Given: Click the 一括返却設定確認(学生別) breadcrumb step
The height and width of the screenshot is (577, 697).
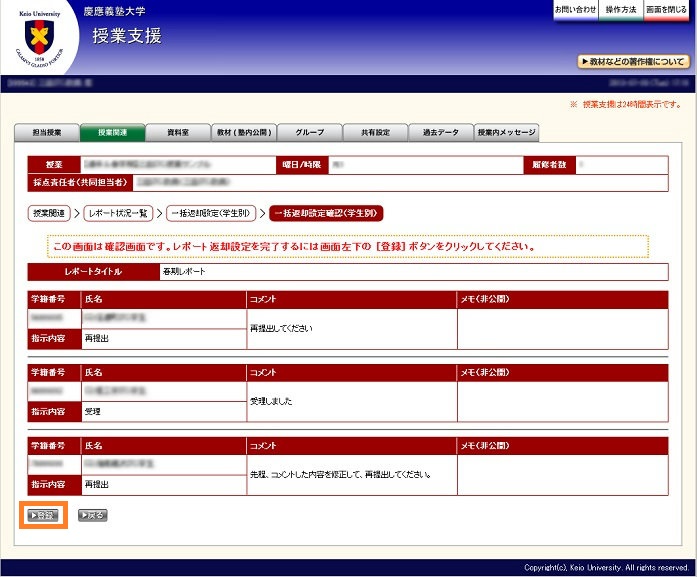Looking at the screenshot, I should pos(326,213).
